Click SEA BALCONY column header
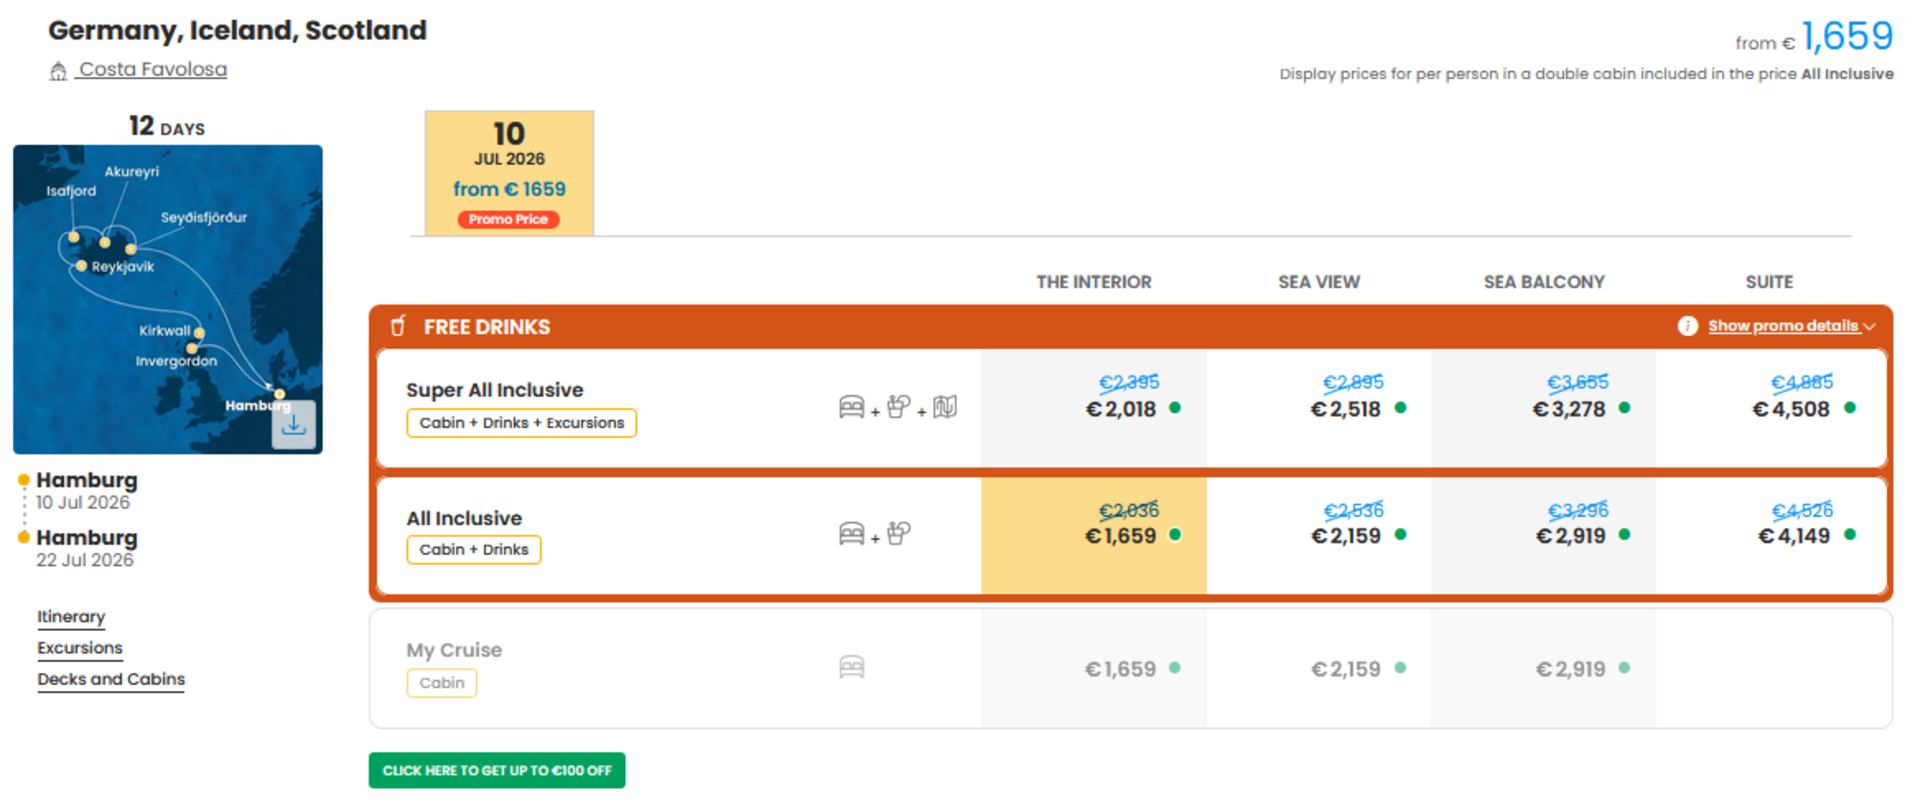The height and width of the screenshot is (800, 1905). (x=1544, y=282)
